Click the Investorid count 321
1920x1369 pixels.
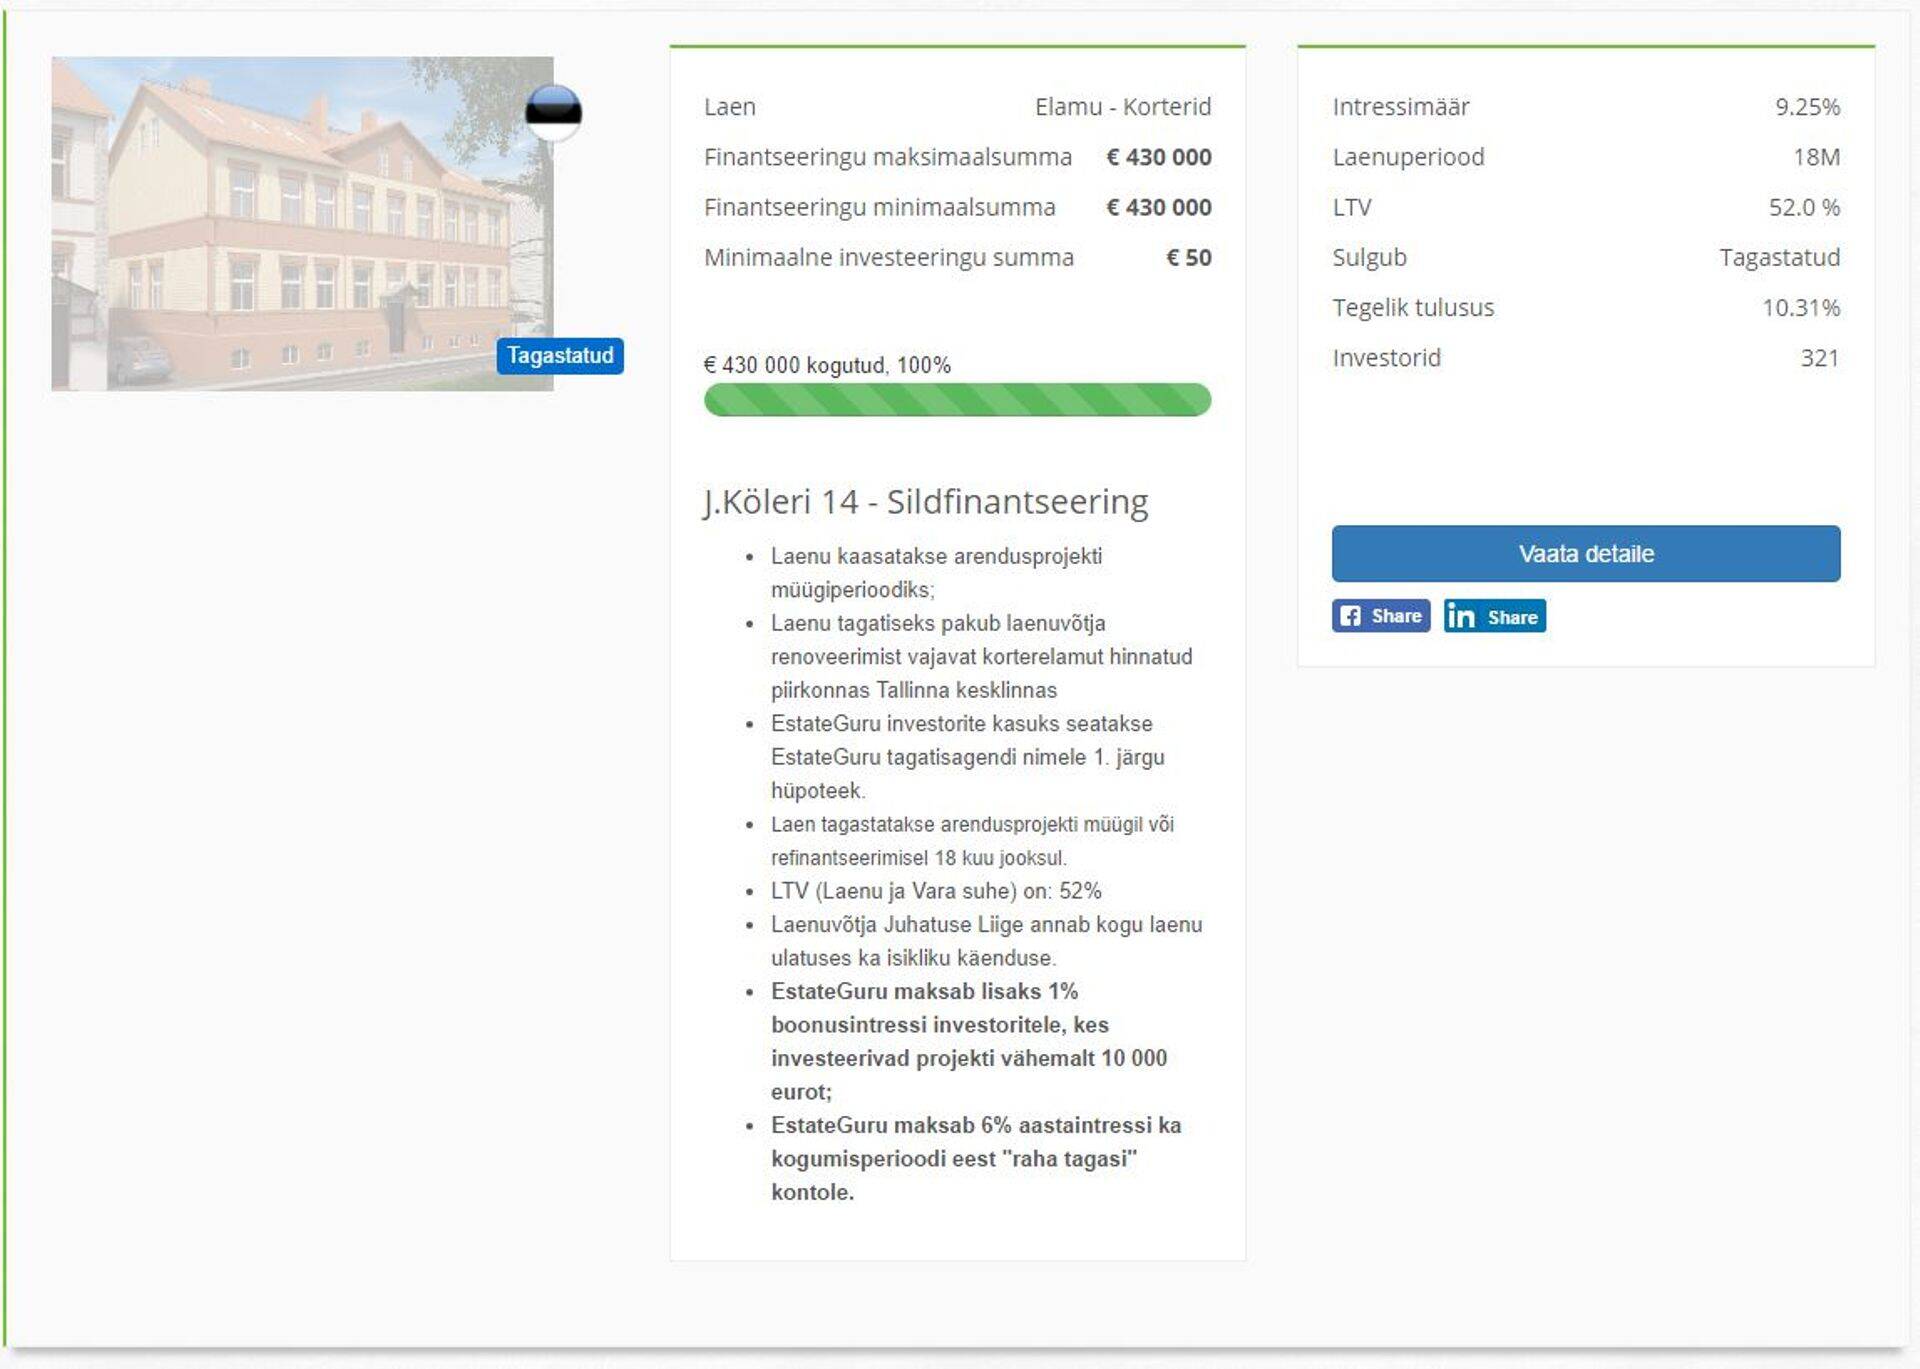(x=1819, y=358)
